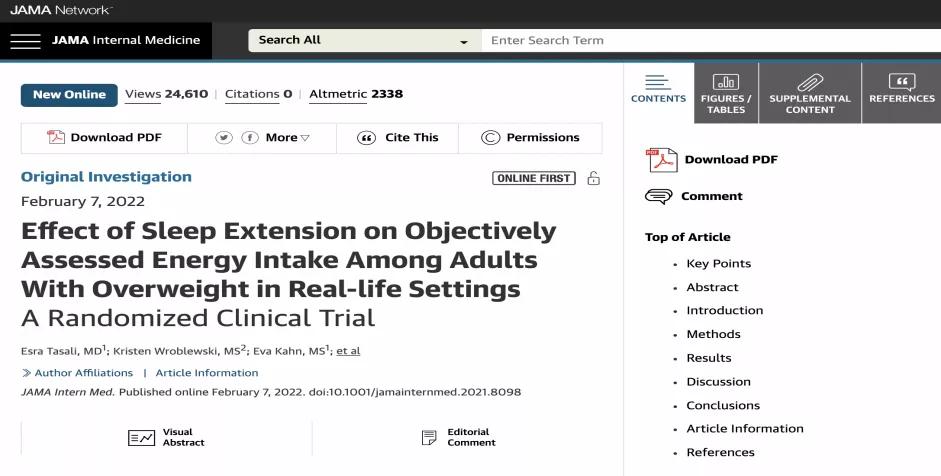View the Views 24,610 metric
Image resolution: width=941 pixels, height=476 pixels.
166,94
